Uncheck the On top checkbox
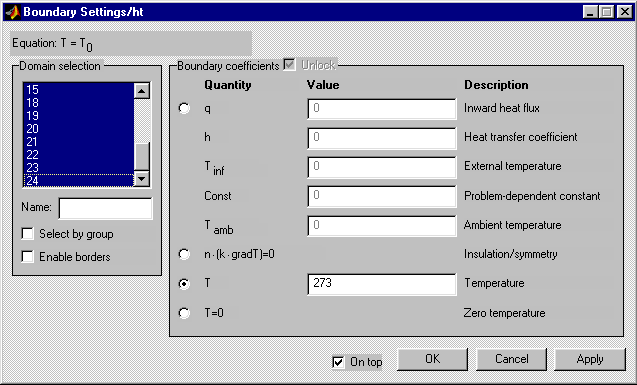The image size is (637, 385). 338,361
